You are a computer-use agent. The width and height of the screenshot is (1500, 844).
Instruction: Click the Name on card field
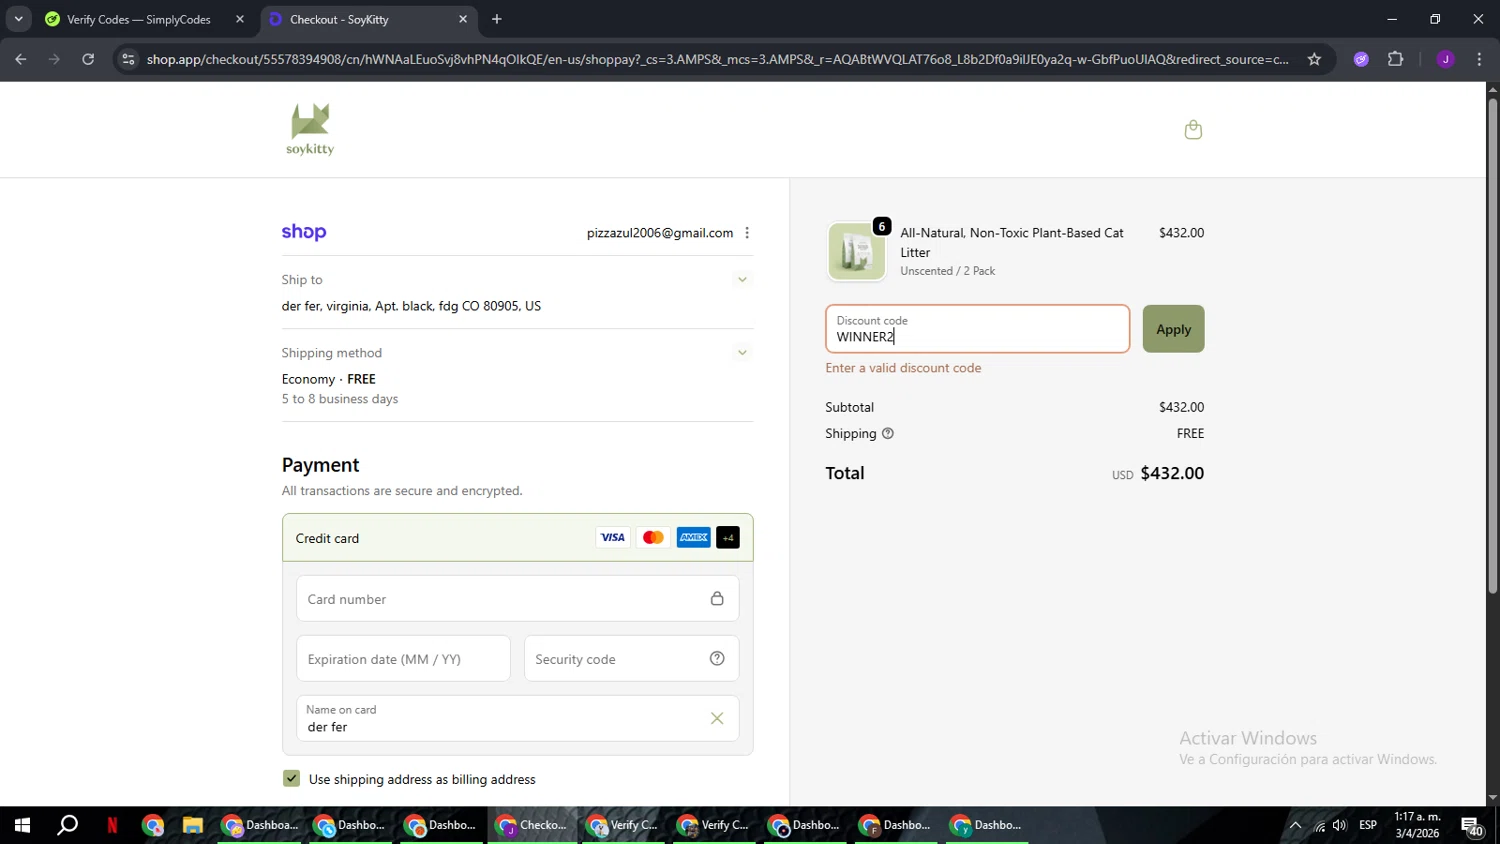coord(517,718)
